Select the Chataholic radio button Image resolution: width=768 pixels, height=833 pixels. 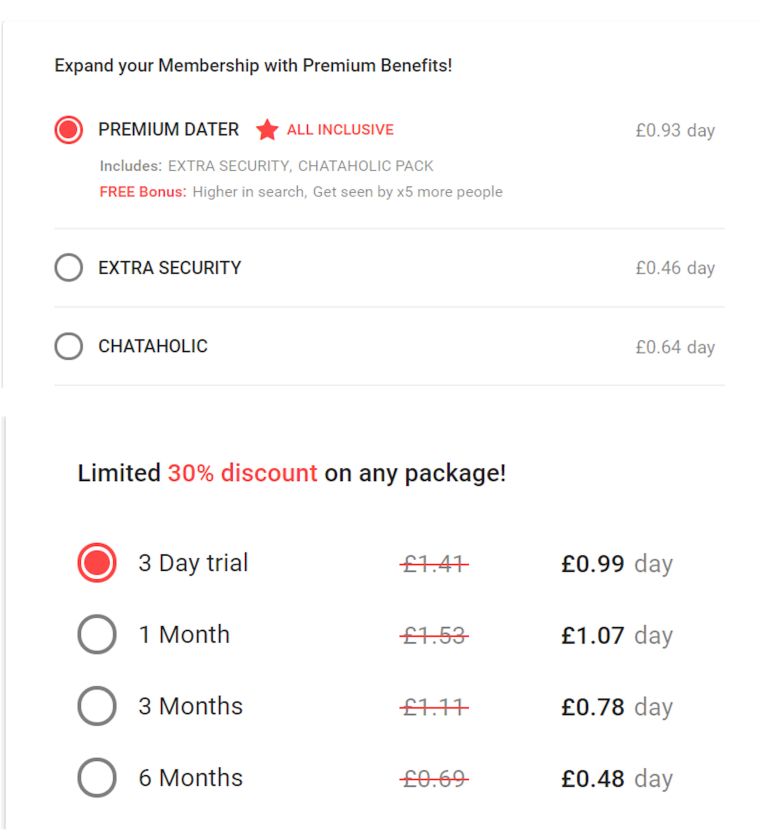(69, 347)
